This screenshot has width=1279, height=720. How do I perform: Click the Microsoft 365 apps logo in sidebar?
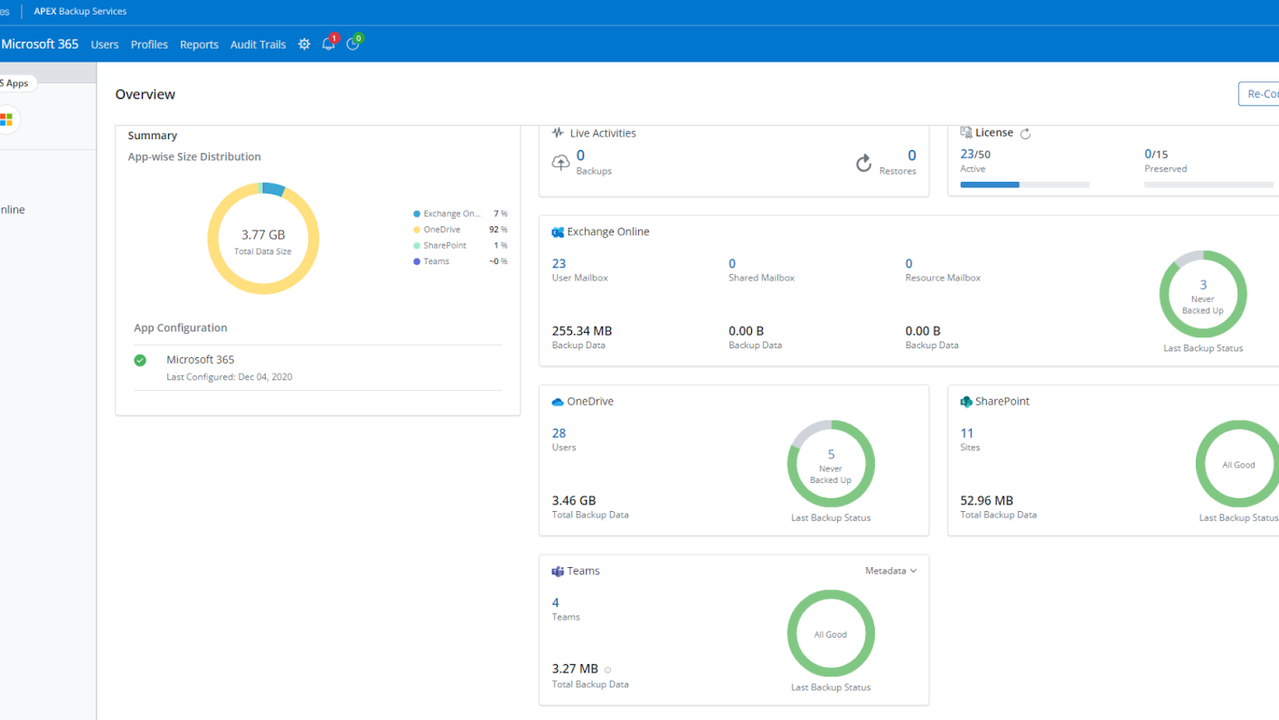pyautogui.click(x=7, y=120)
